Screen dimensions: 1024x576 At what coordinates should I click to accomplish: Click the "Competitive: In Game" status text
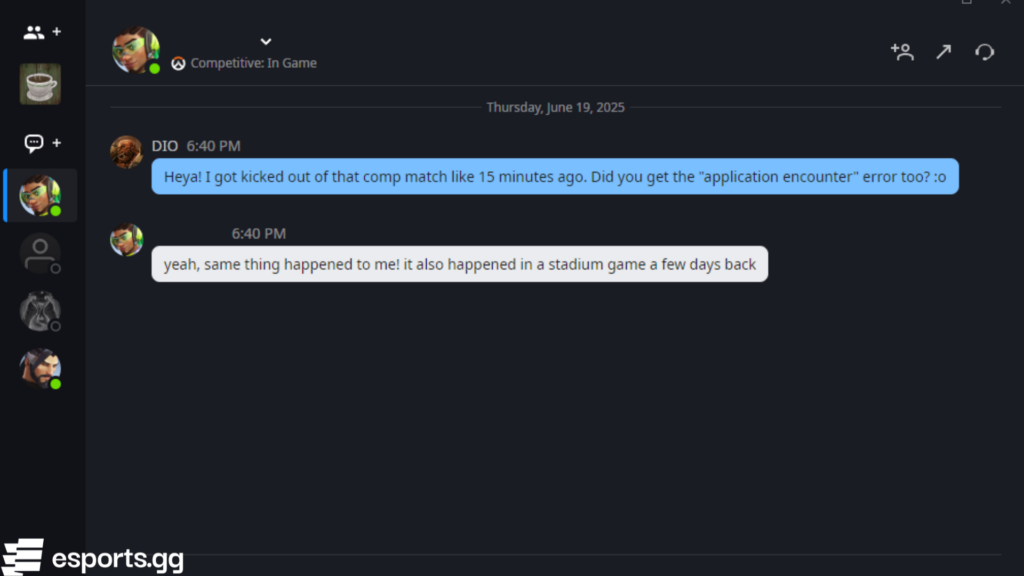[x=254, y=63]
